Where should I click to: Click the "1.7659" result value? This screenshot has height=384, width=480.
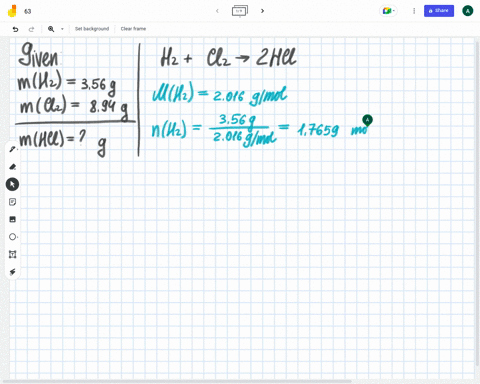coord(318,130)
